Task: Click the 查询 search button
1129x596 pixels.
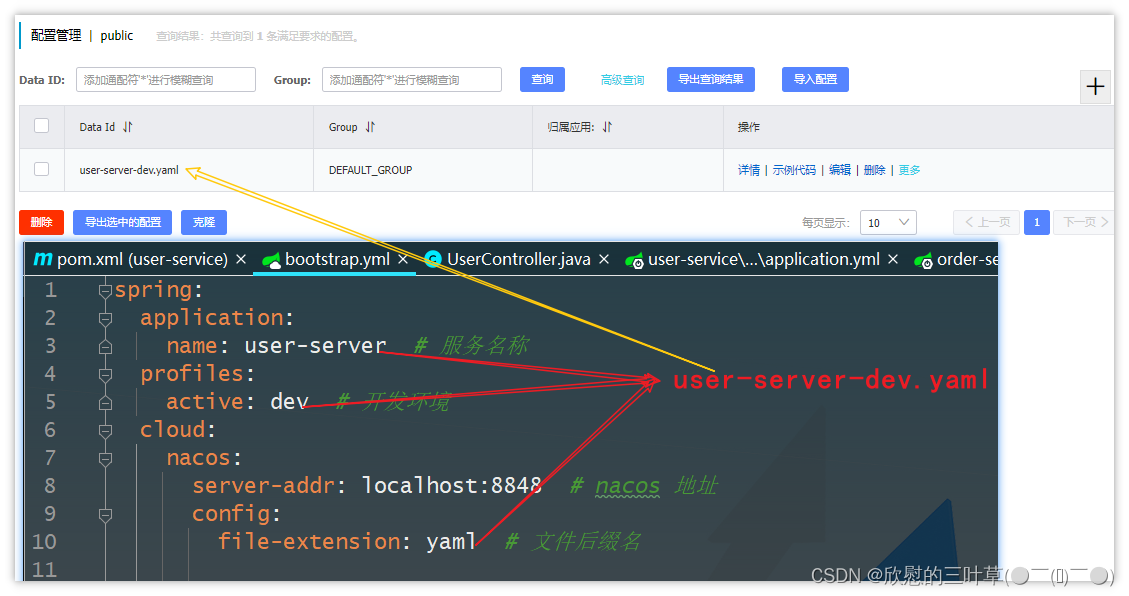Action: tap(542, 79)
